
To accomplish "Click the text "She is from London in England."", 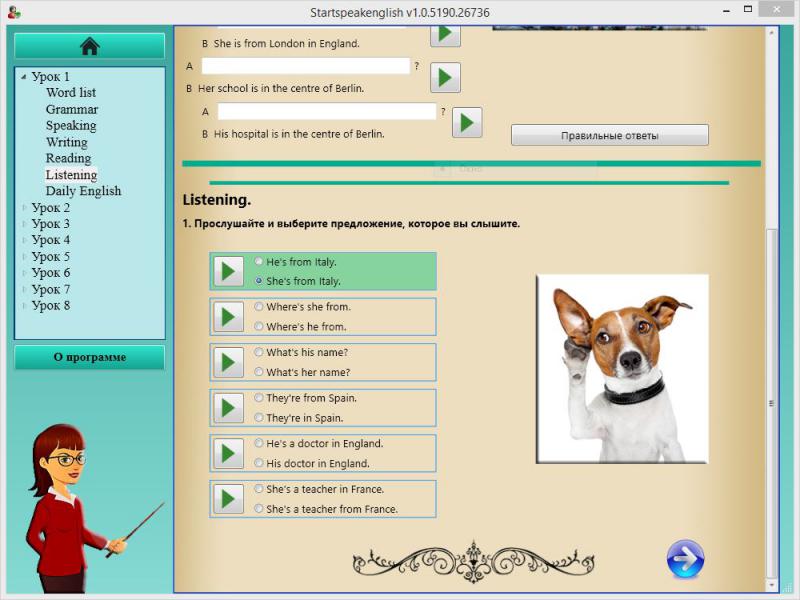I will point(287,44).
